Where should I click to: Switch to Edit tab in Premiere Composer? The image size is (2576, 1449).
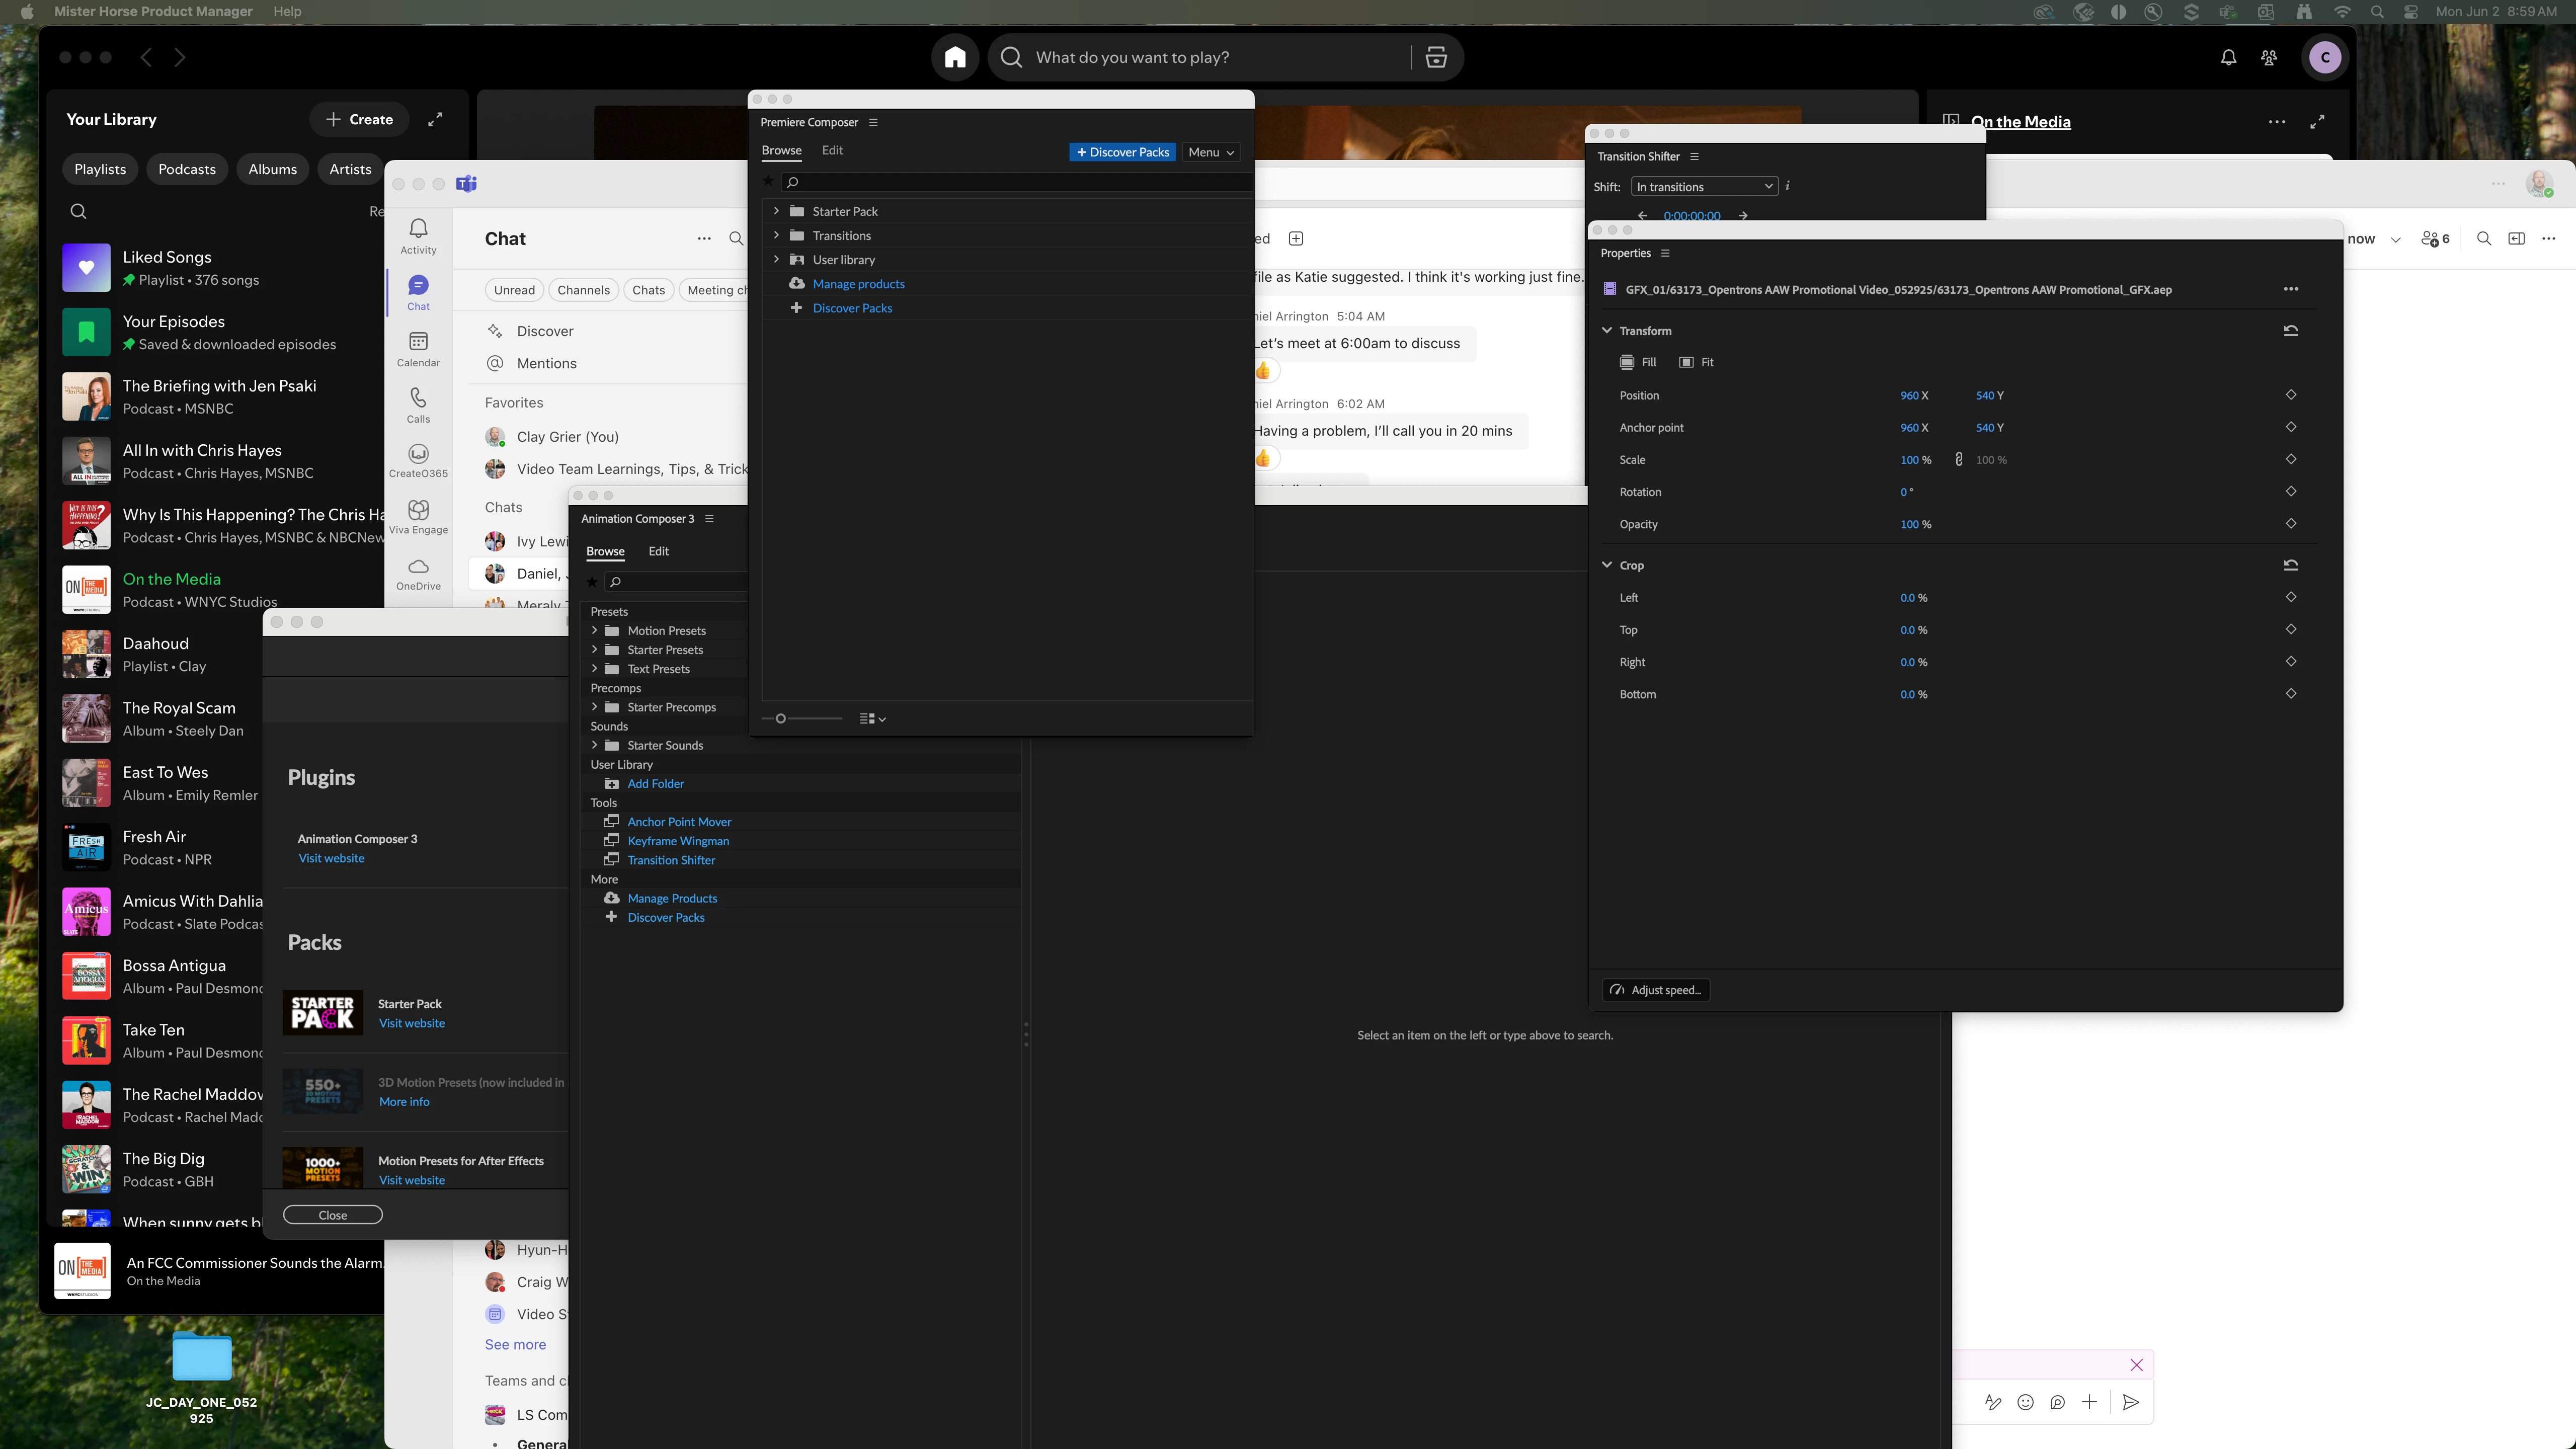tap(832, 150)
